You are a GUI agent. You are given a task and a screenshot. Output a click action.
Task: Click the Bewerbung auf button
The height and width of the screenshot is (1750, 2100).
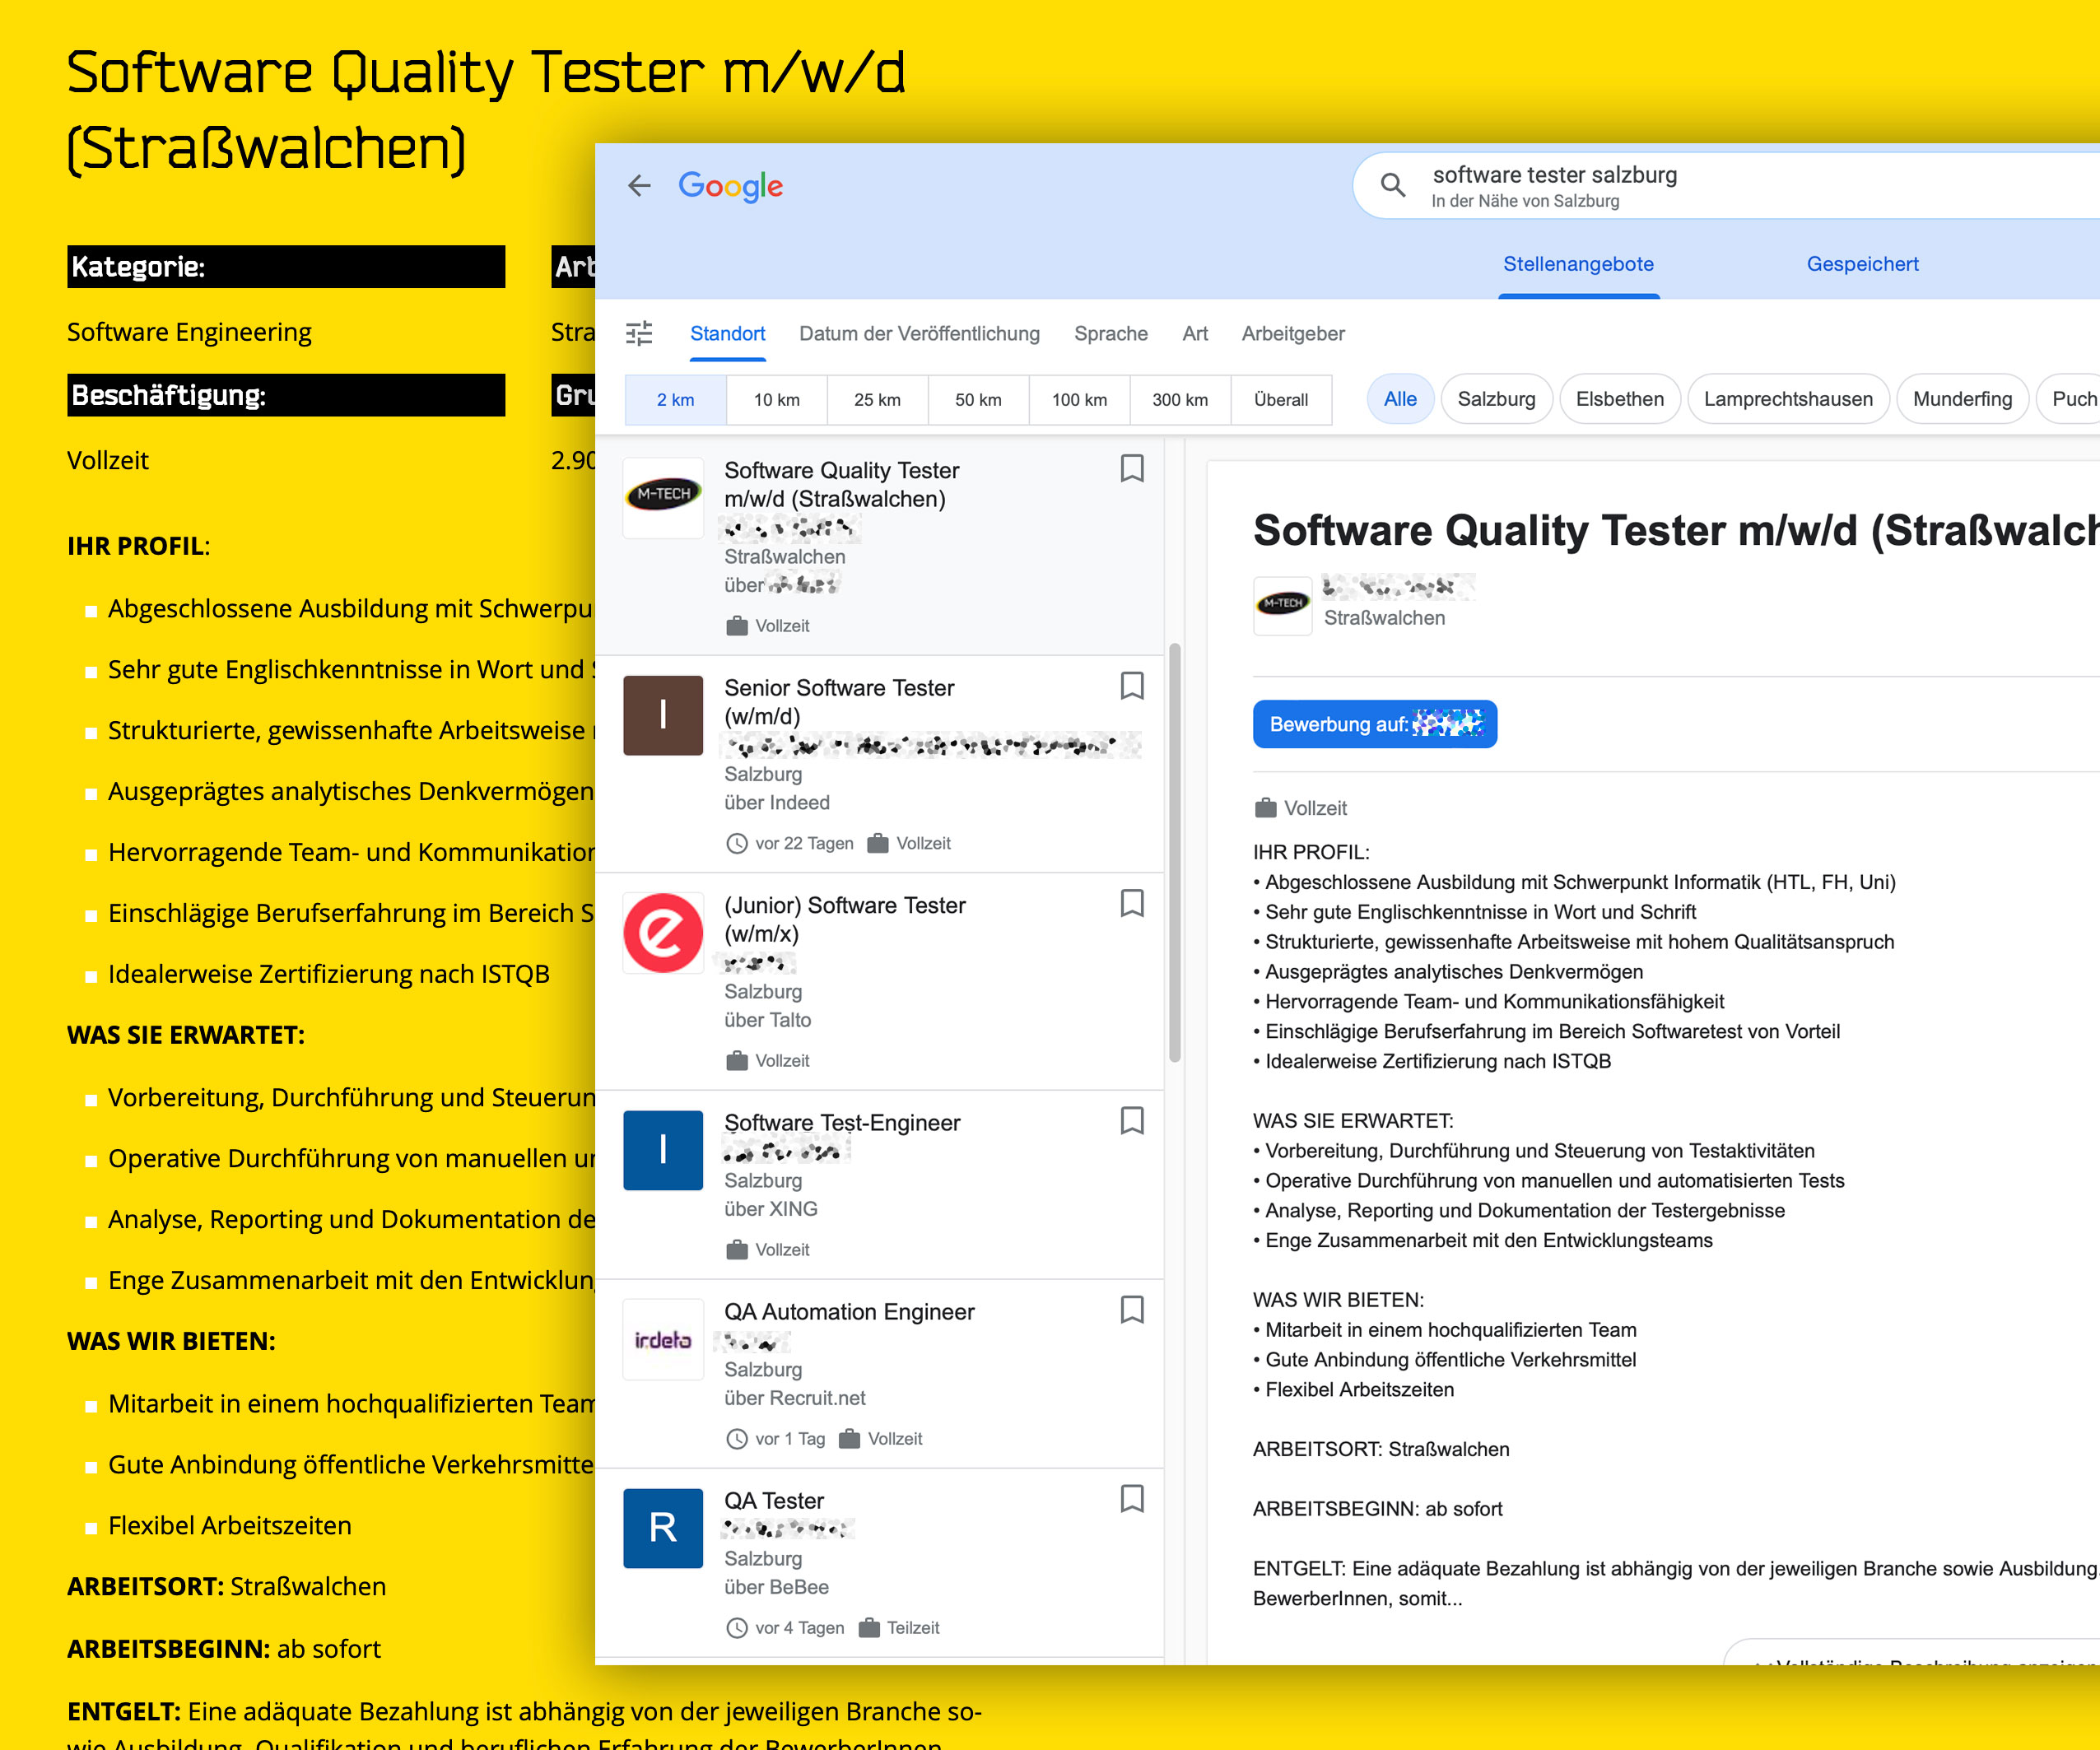(x=1374, y=724)
